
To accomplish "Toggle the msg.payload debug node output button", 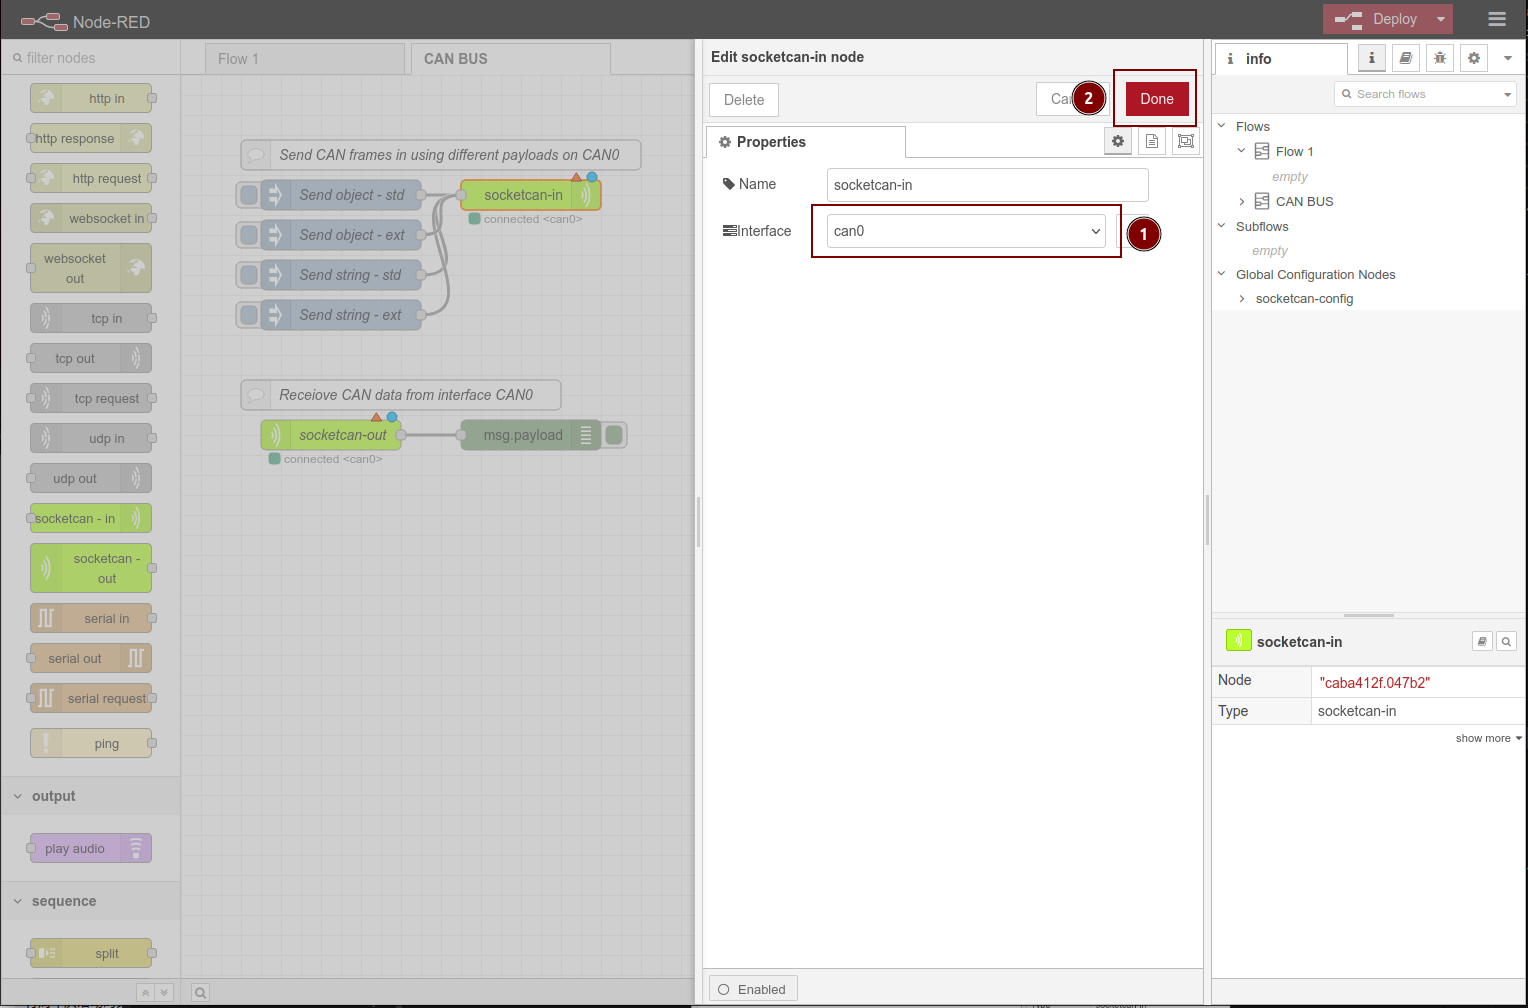I will coord(614,435).
